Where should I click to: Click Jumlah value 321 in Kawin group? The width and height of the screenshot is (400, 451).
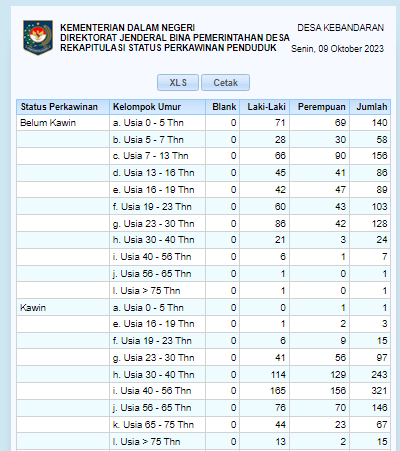pyautogui.click(x=379, y=391)
